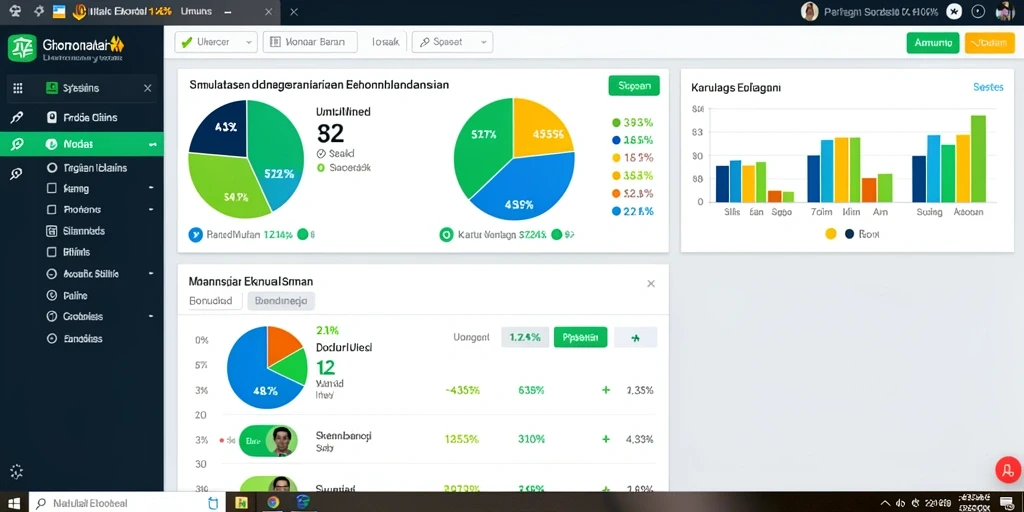Select the pin icon left of Frode Oiins

pos(17,118)
